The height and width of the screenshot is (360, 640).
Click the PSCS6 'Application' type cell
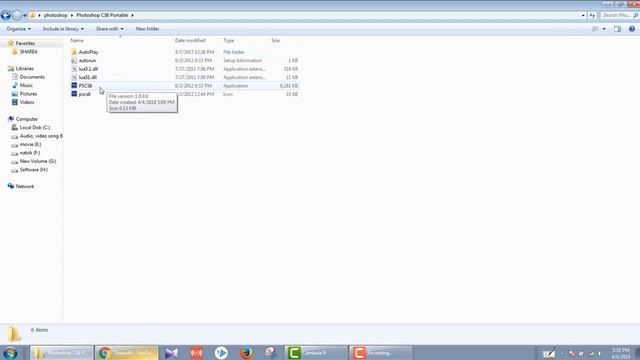click(x=236, y=86)
